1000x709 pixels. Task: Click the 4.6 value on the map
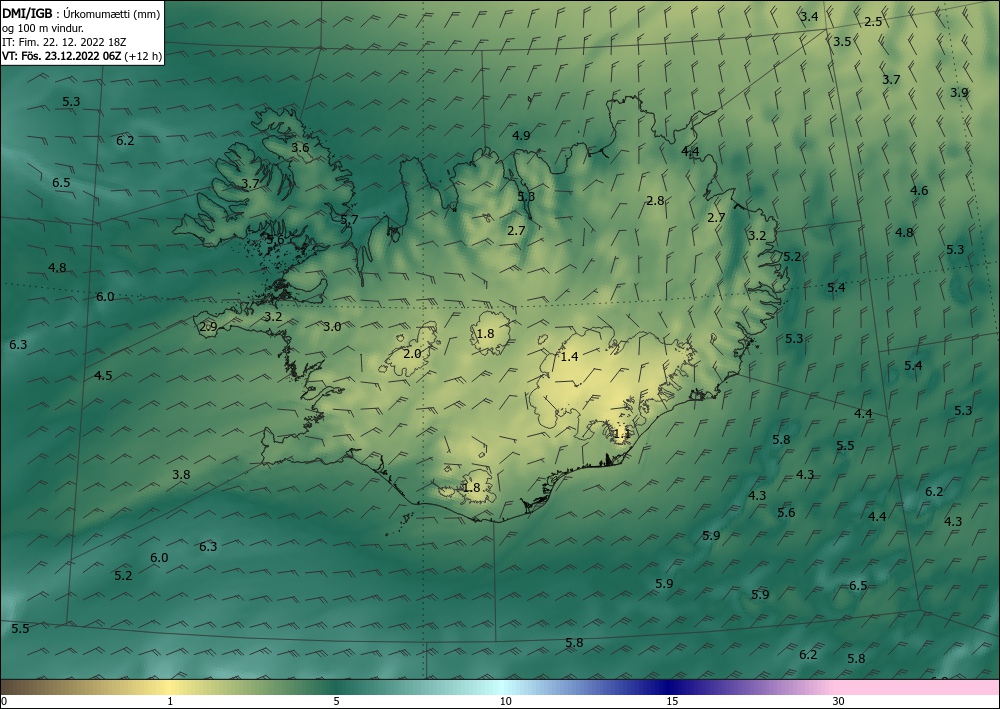tap(919, 191)
